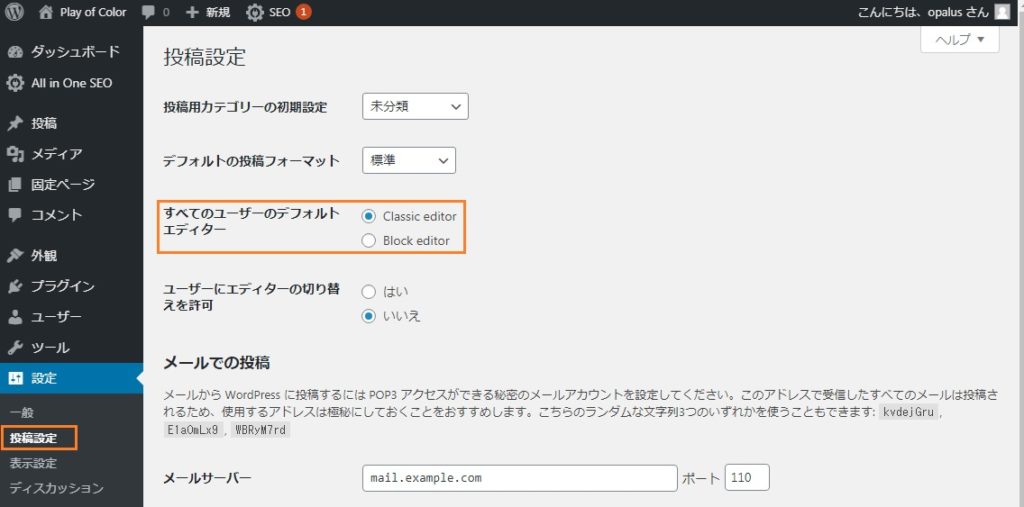
Task: Click 新規 in the admin bar
Action: click(x=218, y=12)
